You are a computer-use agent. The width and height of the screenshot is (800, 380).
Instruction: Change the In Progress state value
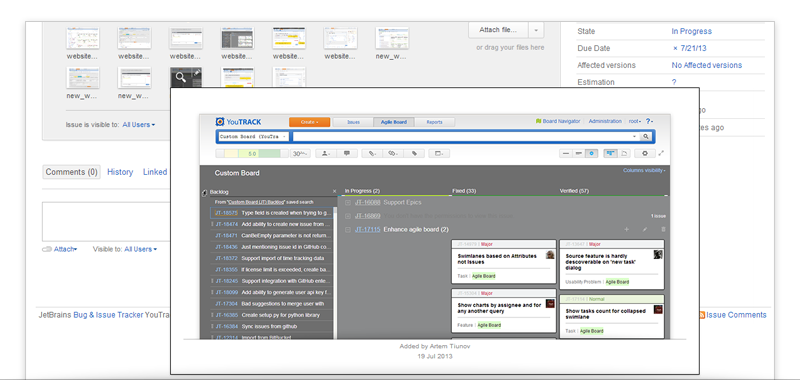coord(691,31)
